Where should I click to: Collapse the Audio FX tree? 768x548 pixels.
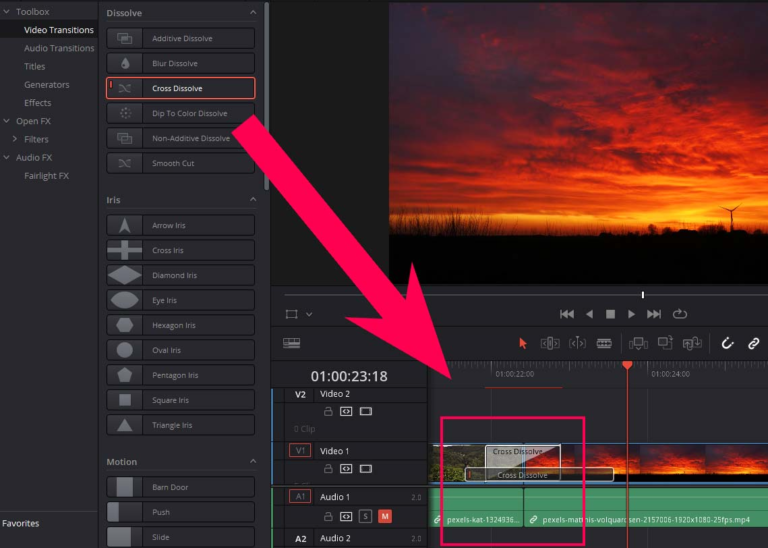(6, 157)
